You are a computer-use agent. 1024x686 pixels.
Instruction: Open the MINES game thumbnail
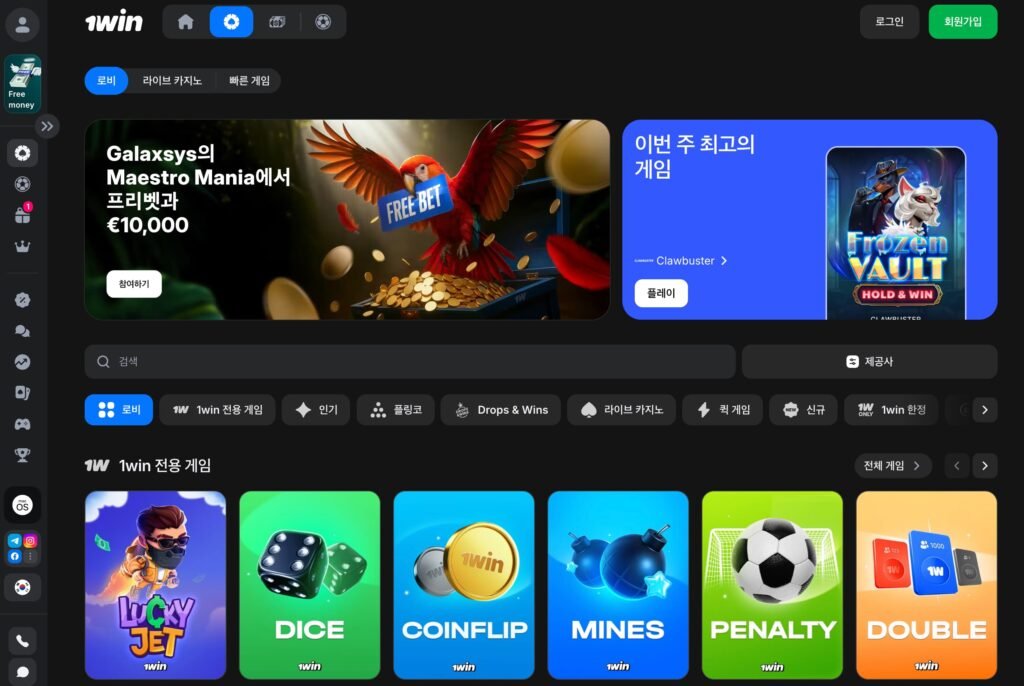(618, 585)
